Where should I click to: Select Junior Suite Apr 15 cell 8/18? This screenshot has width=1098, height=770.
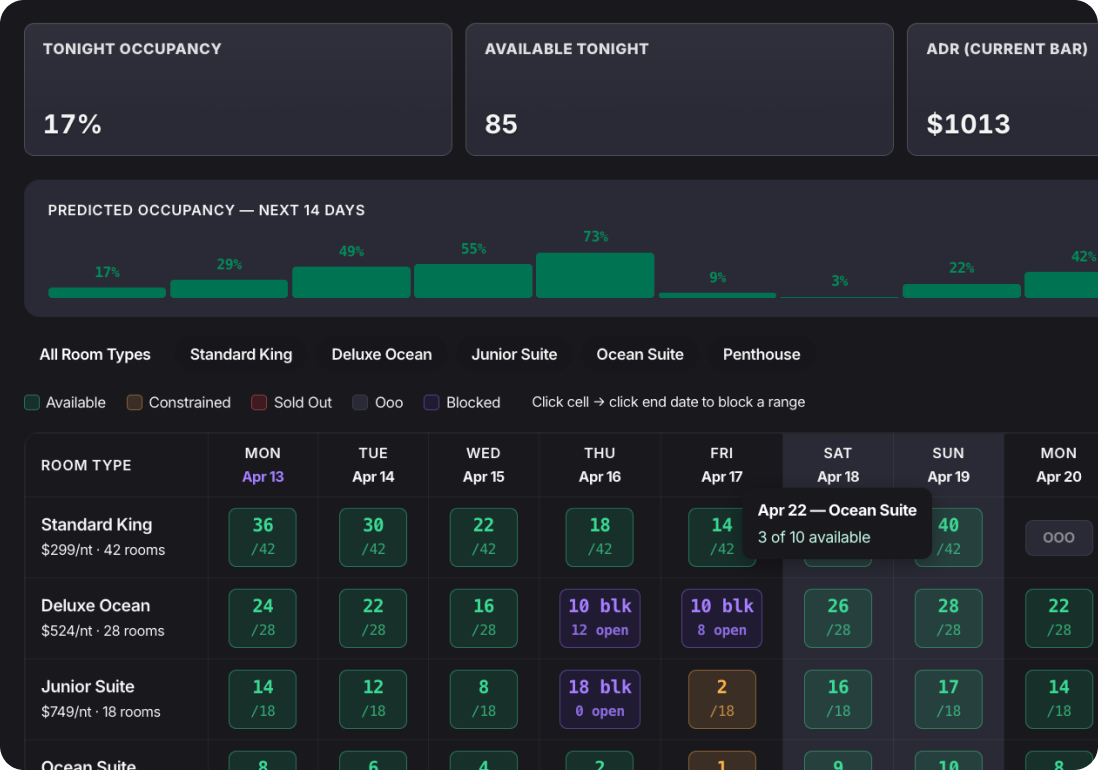pyautogui.click(x=484, y=699)
